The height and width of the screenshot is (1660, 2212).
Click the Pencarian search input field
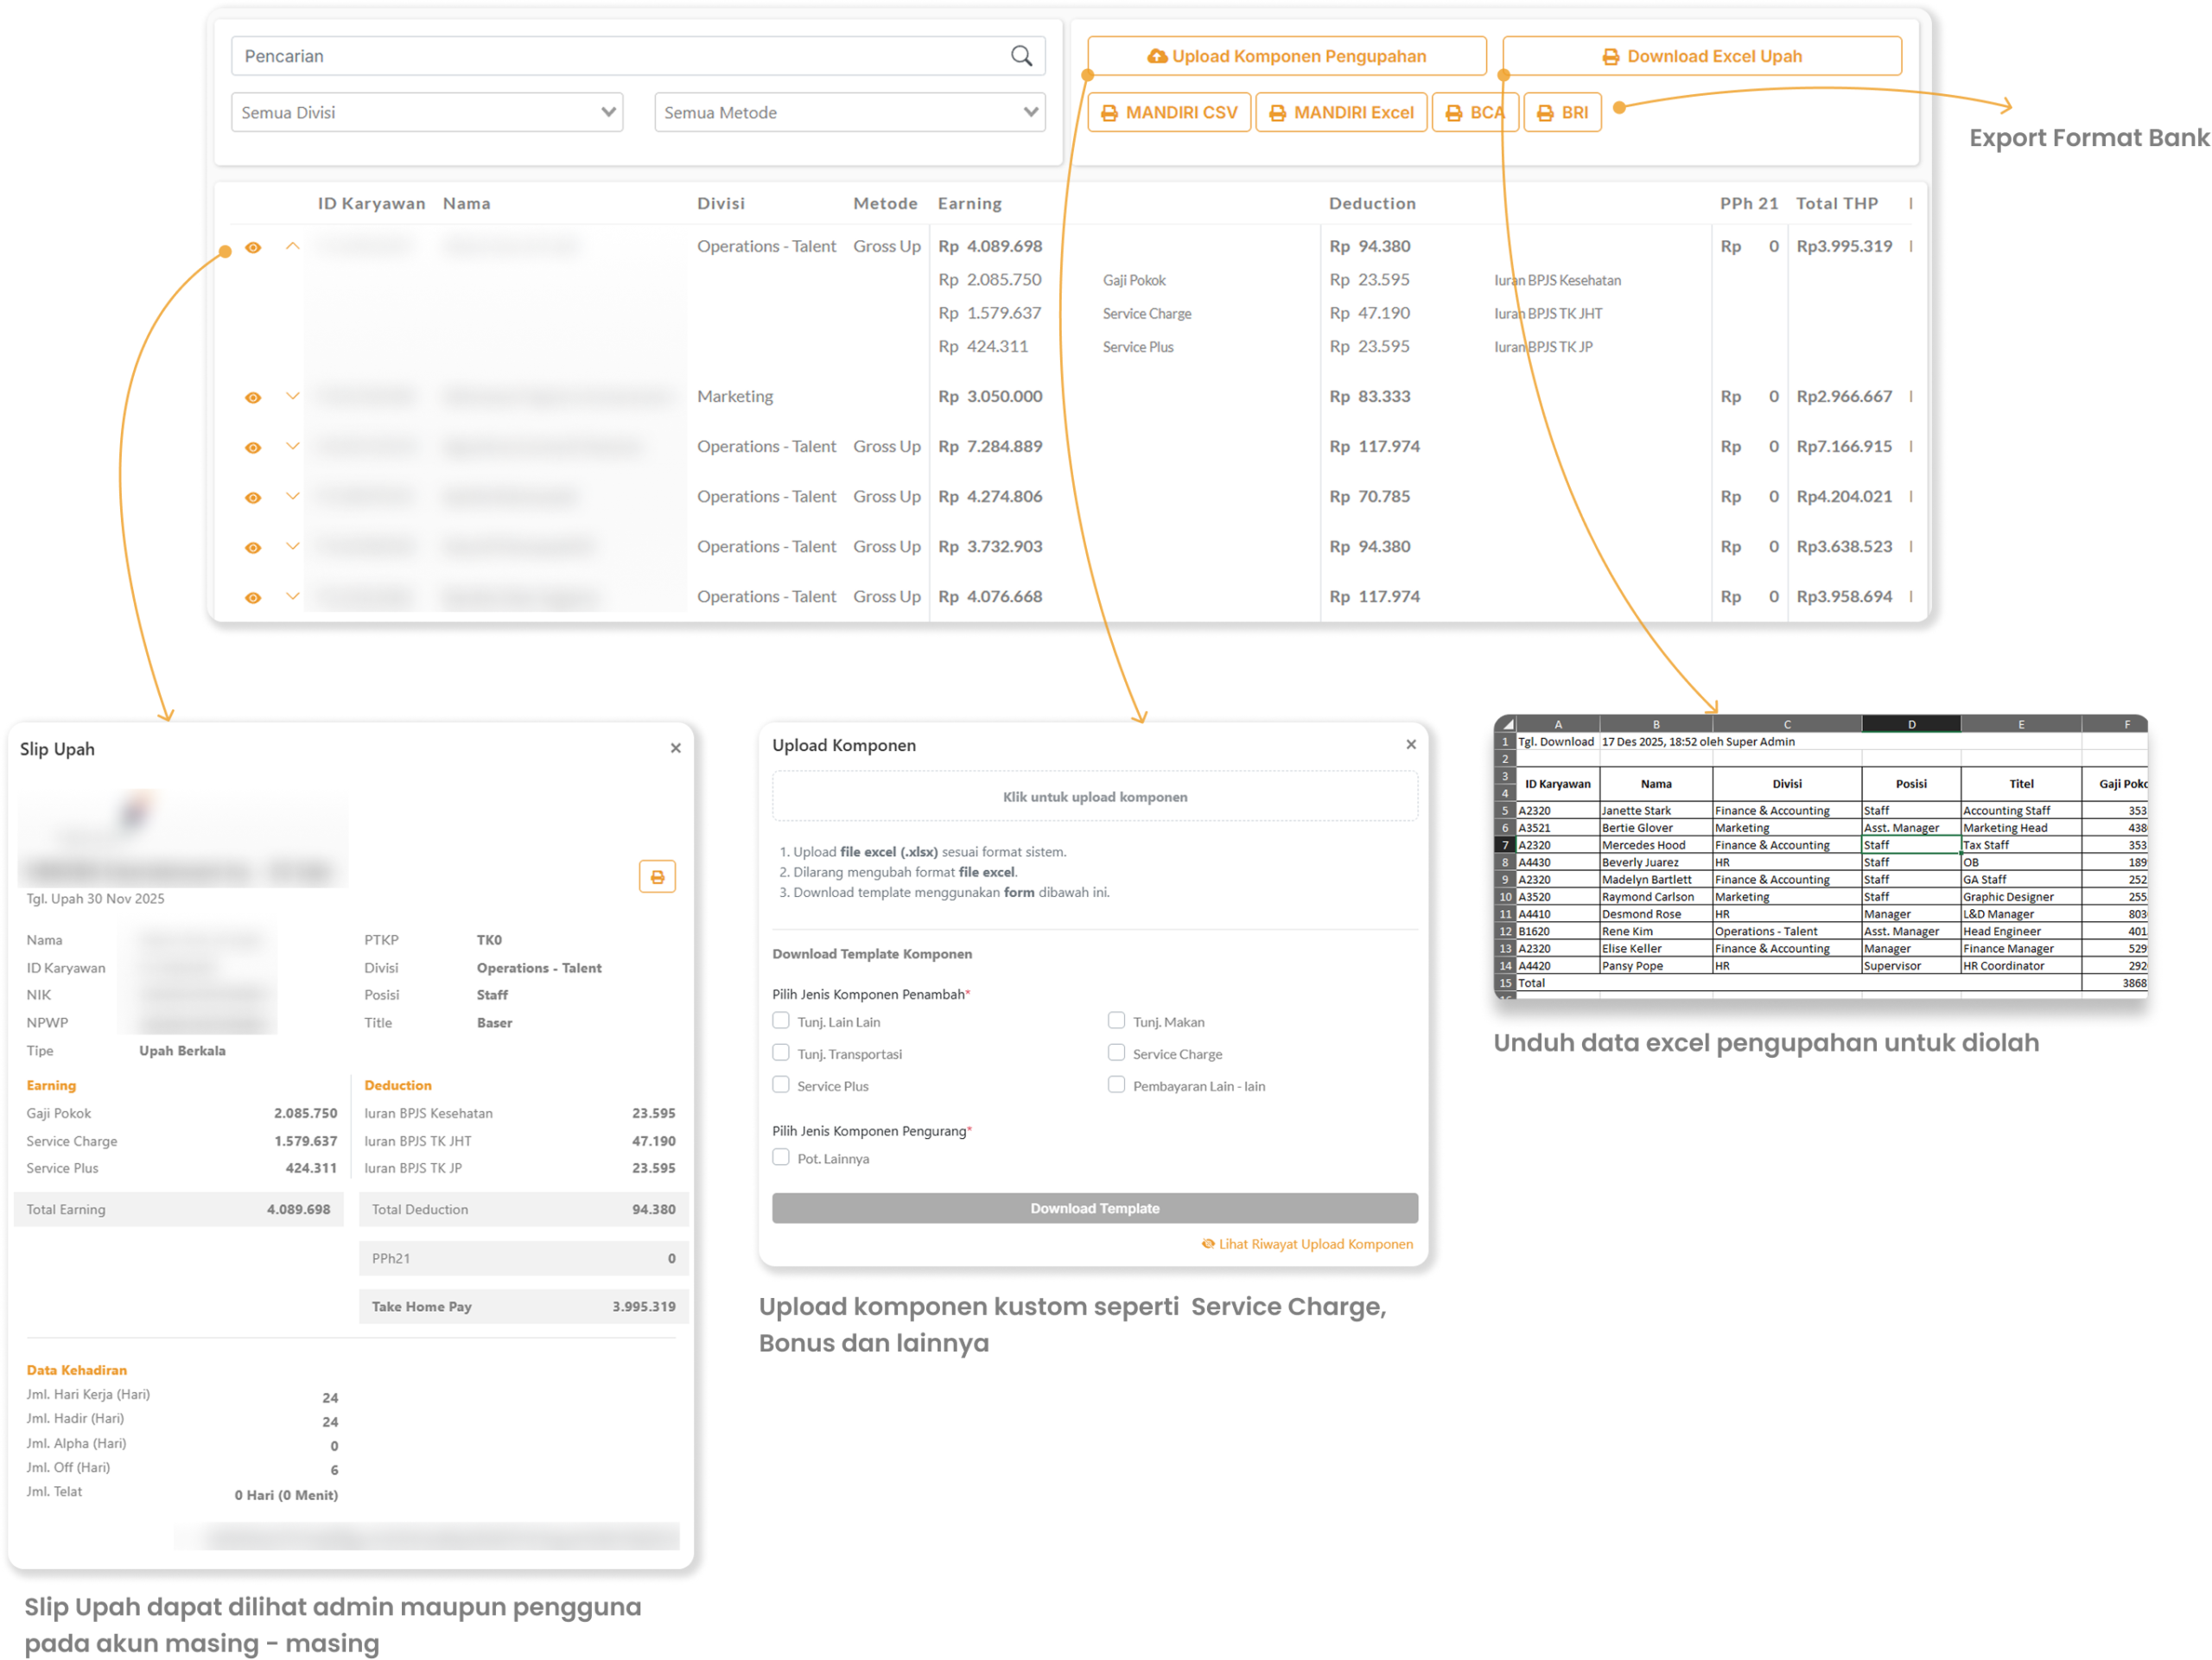point(620,56)
